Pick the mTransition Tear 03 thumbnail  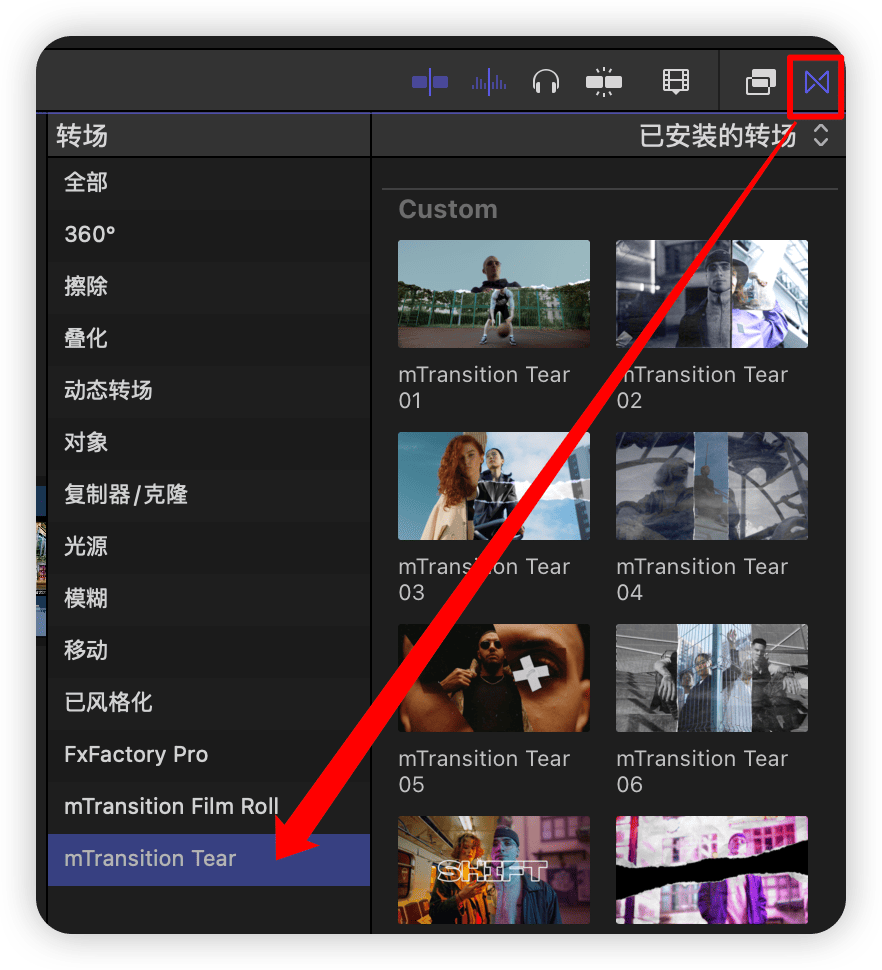[x=494, y=486]
